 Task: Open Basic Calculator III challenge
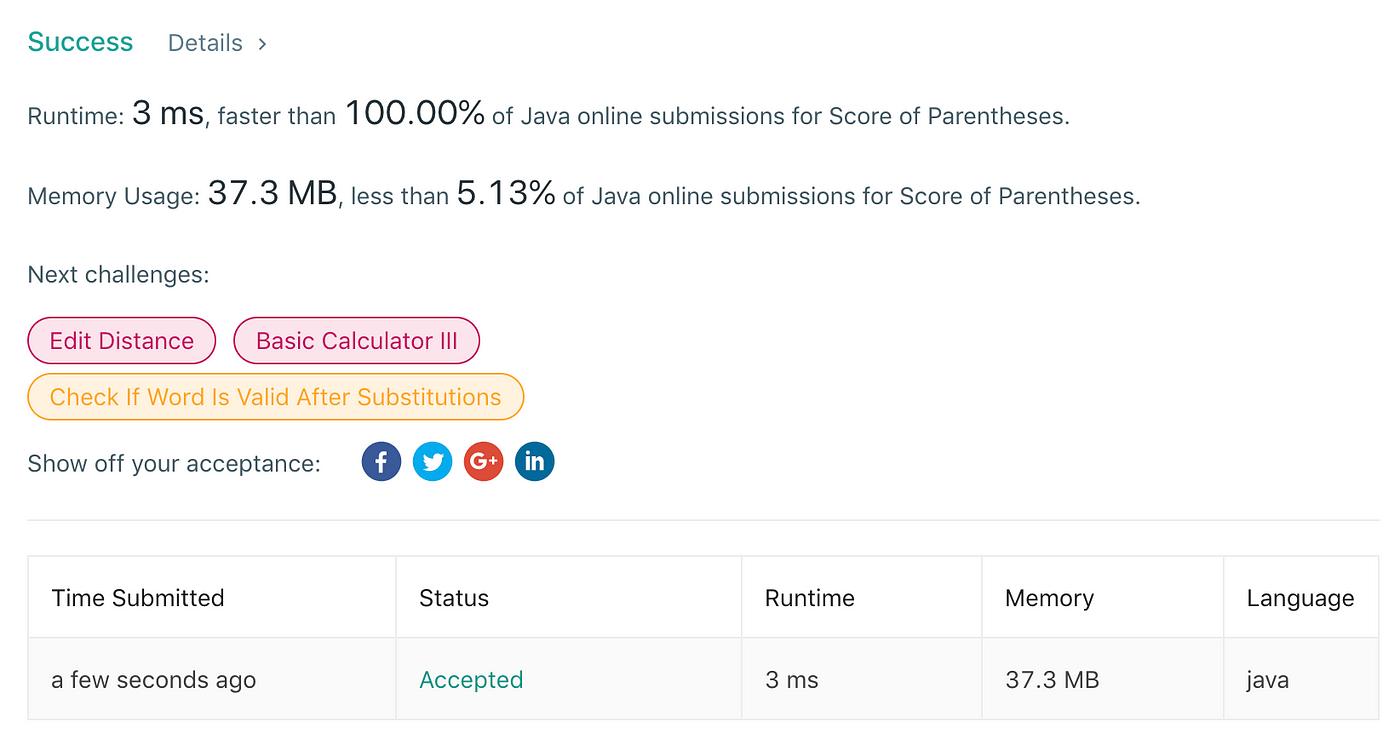[357, 341]
